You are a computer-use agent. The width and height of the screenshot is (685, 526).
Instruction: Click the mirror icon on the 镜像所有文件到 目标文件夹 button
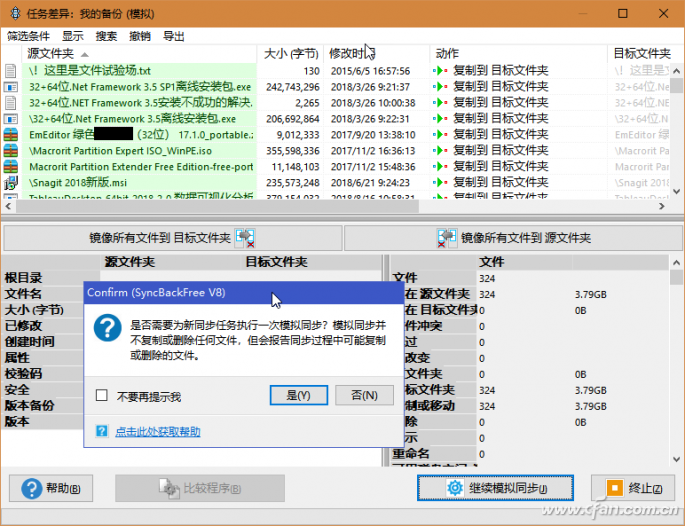[x=245, y=238]
